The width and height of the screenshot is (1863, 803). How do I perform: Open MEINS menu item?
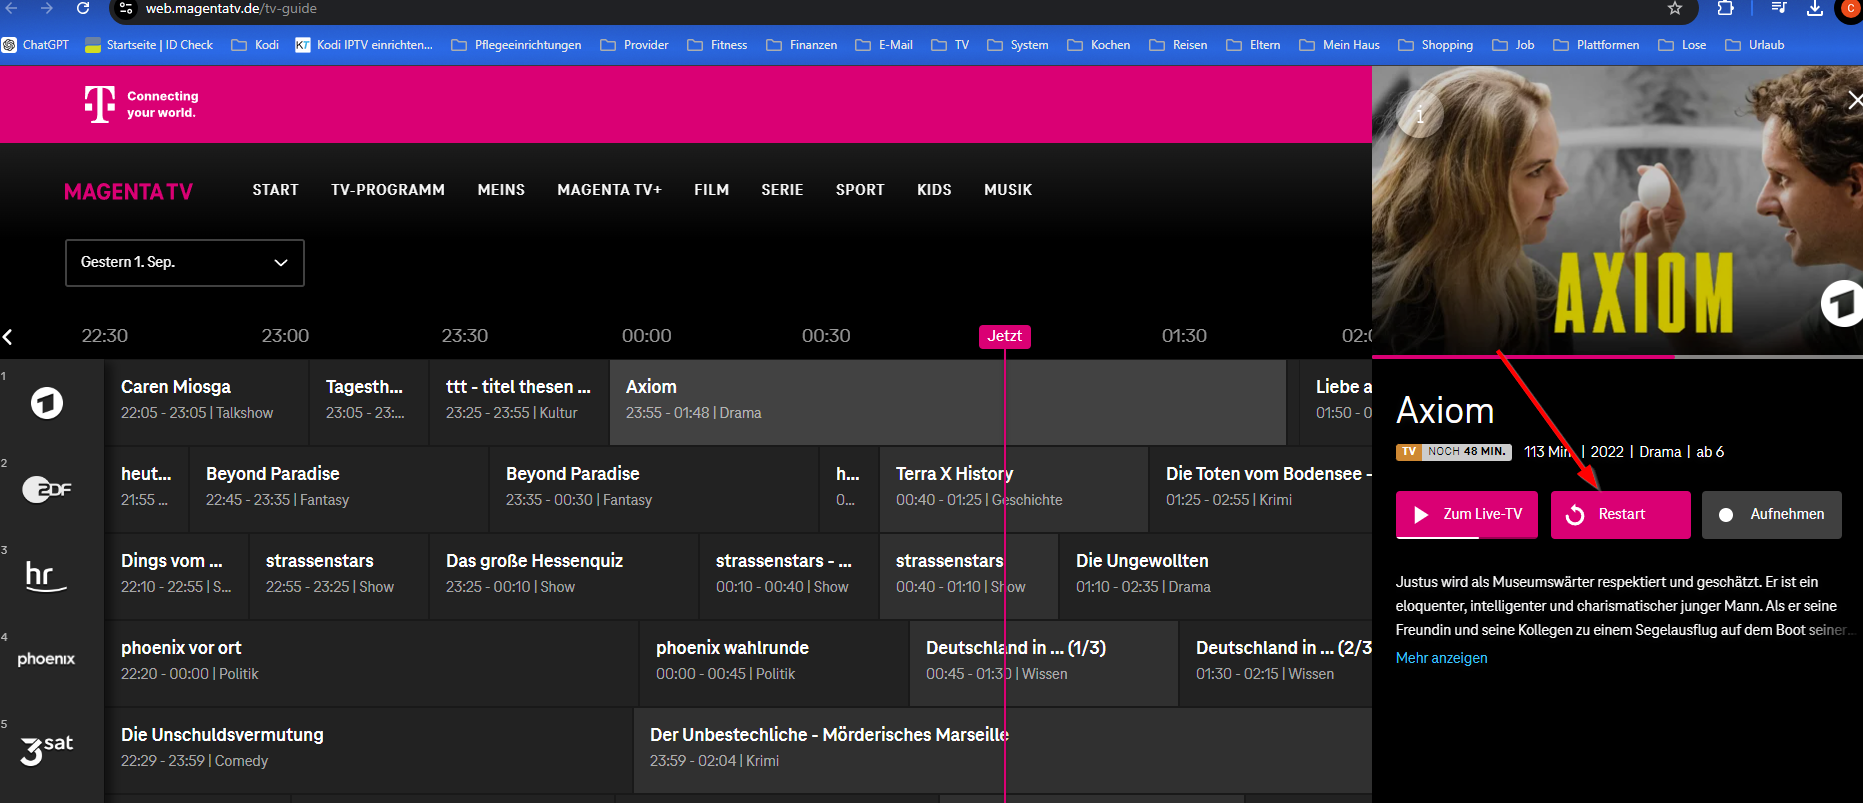(501, 190)
